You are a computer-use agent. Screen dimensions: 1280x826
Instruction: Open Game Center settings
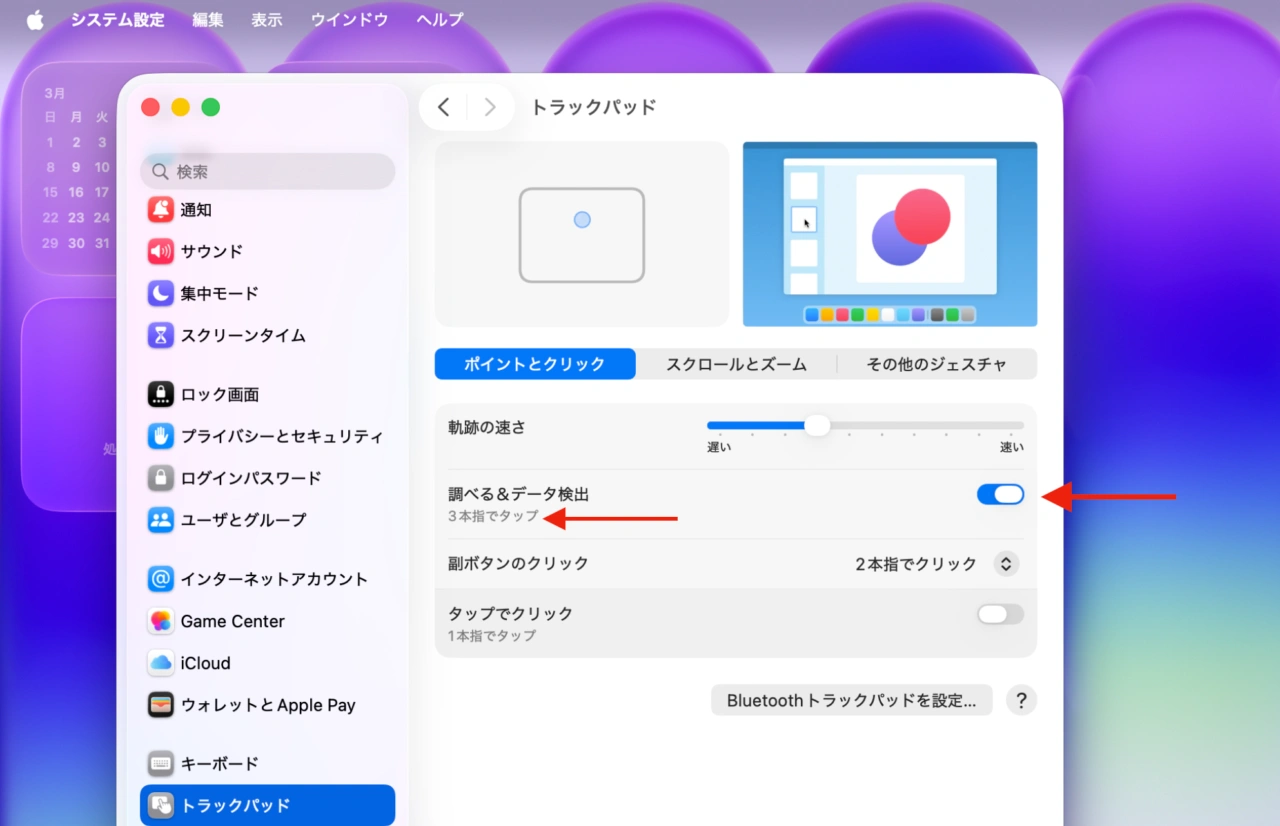tap(160, 621)
